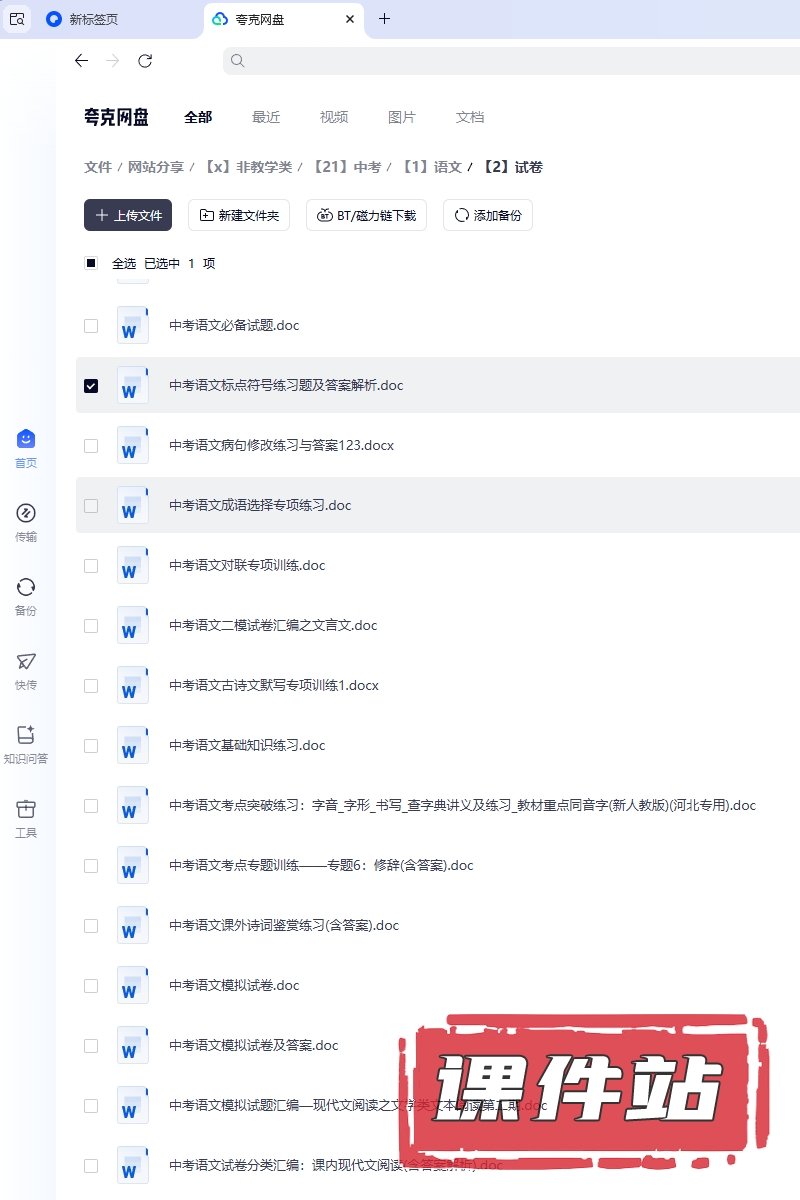This screenshot has height=1200, width=800.
Task: Click the BT/磁力链下载 button
Action: click(x=366, y=215)
